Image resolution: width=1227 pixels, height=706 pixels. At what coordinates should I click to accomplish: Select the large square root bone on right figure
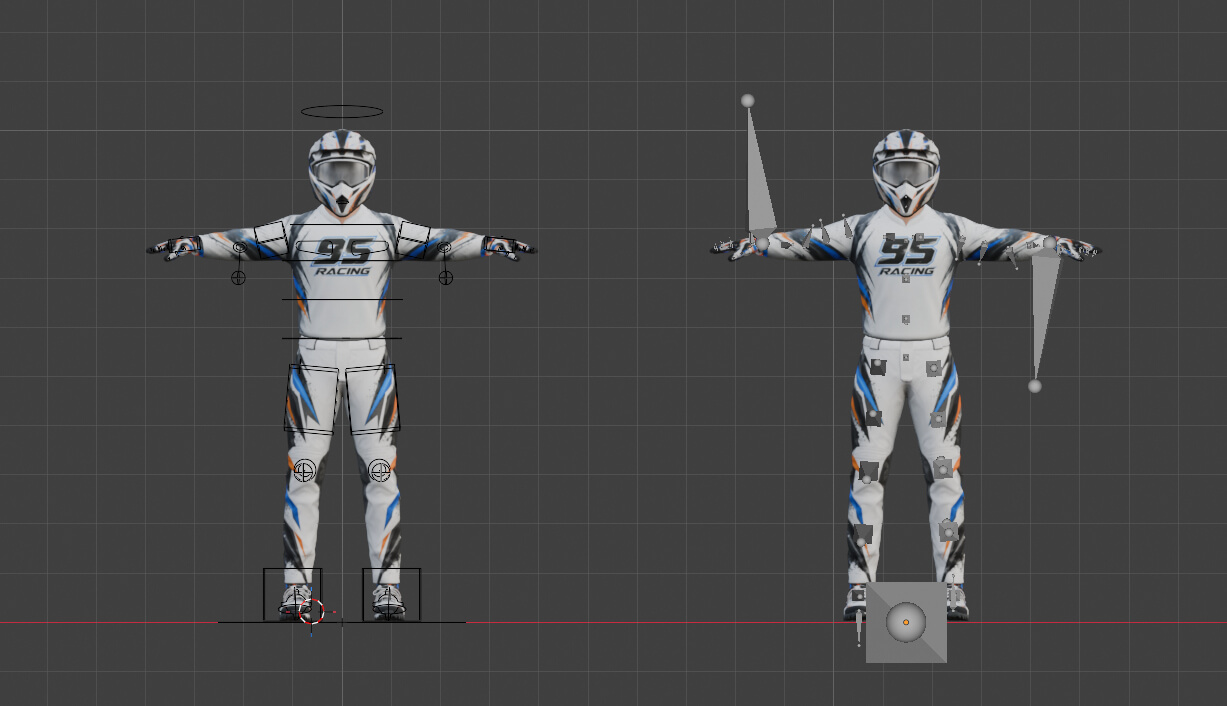(906, 622)
